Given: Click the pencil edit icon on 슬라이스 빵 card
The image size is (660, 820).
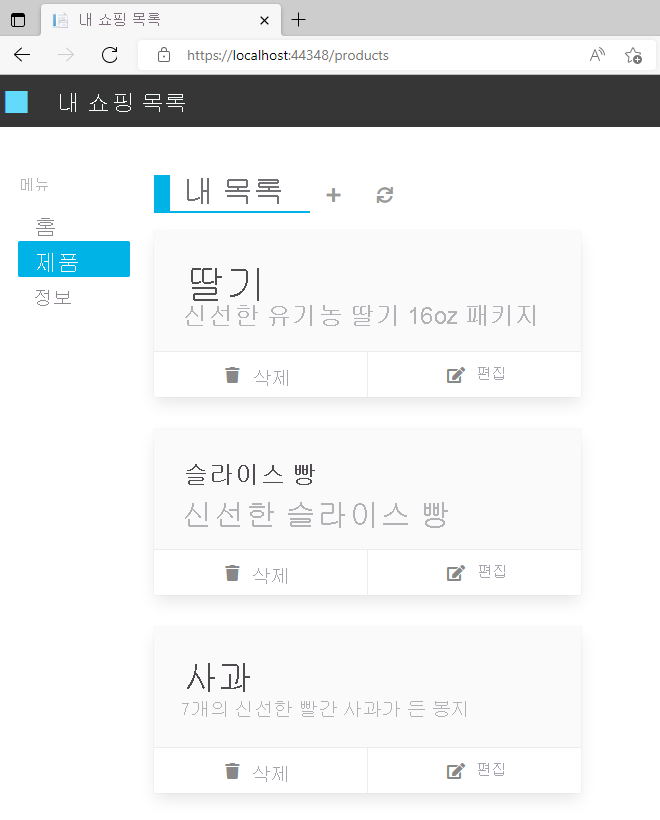Looking at the screenshot, I should [456, 573].
